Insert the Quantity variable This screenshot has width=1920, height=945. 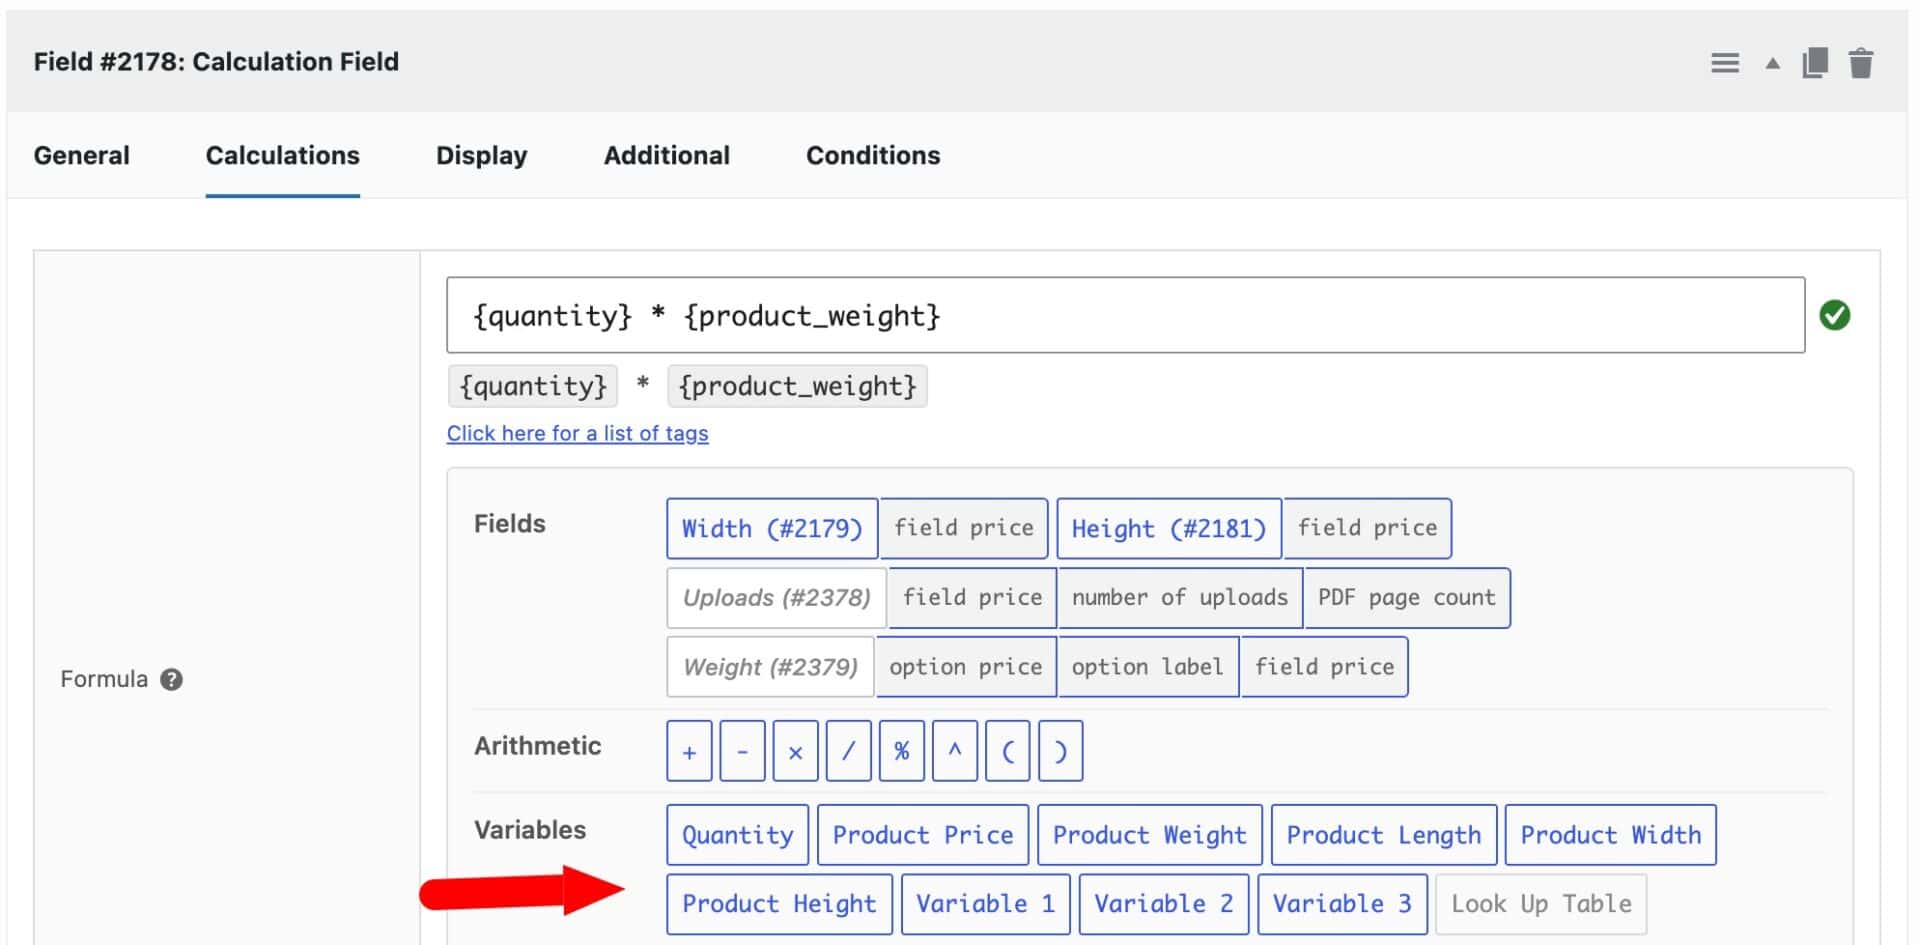point(738,835)
